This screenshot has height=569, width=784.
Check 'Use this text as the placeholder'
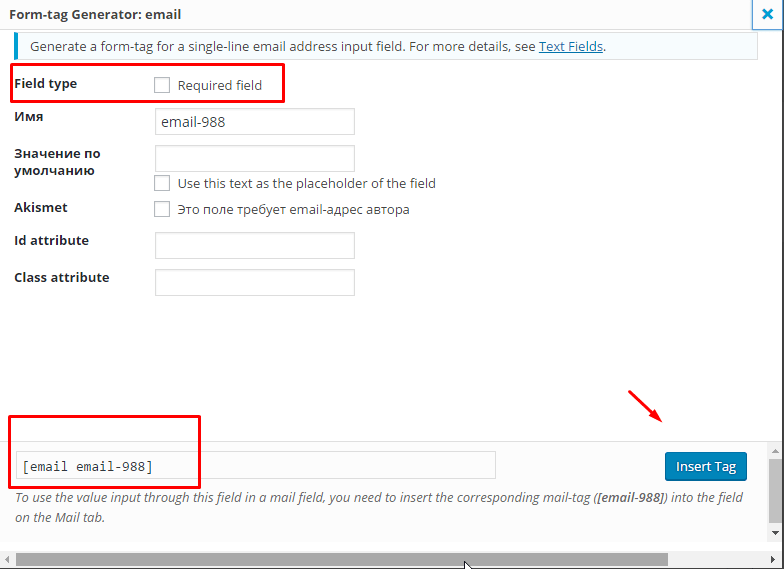tap(162, 183)
